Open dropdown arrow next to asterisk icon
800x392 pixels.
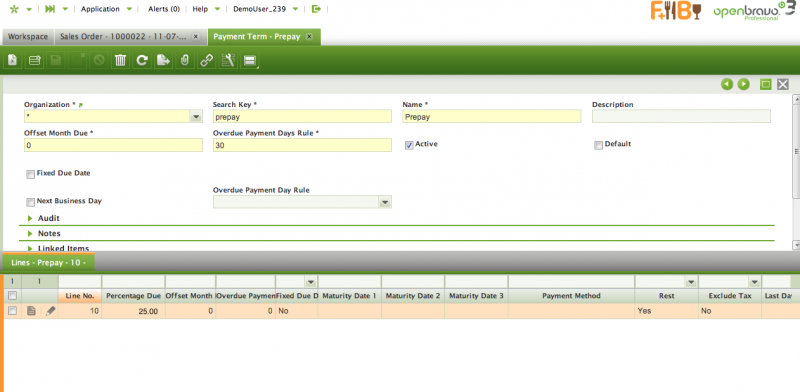pyautogui.click(x=29, y=9)
